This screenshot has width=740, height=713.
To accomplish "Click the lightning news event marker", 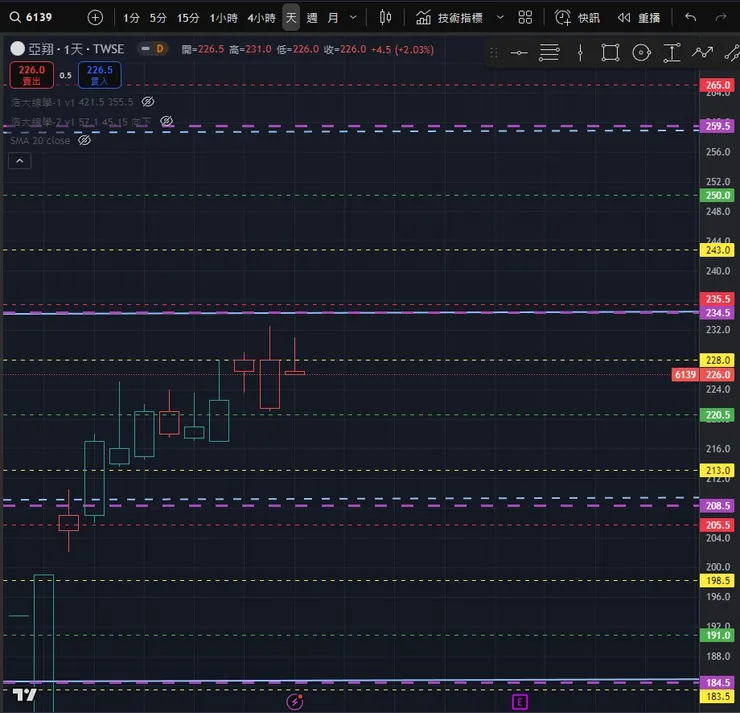I will (x=294, y=702).
